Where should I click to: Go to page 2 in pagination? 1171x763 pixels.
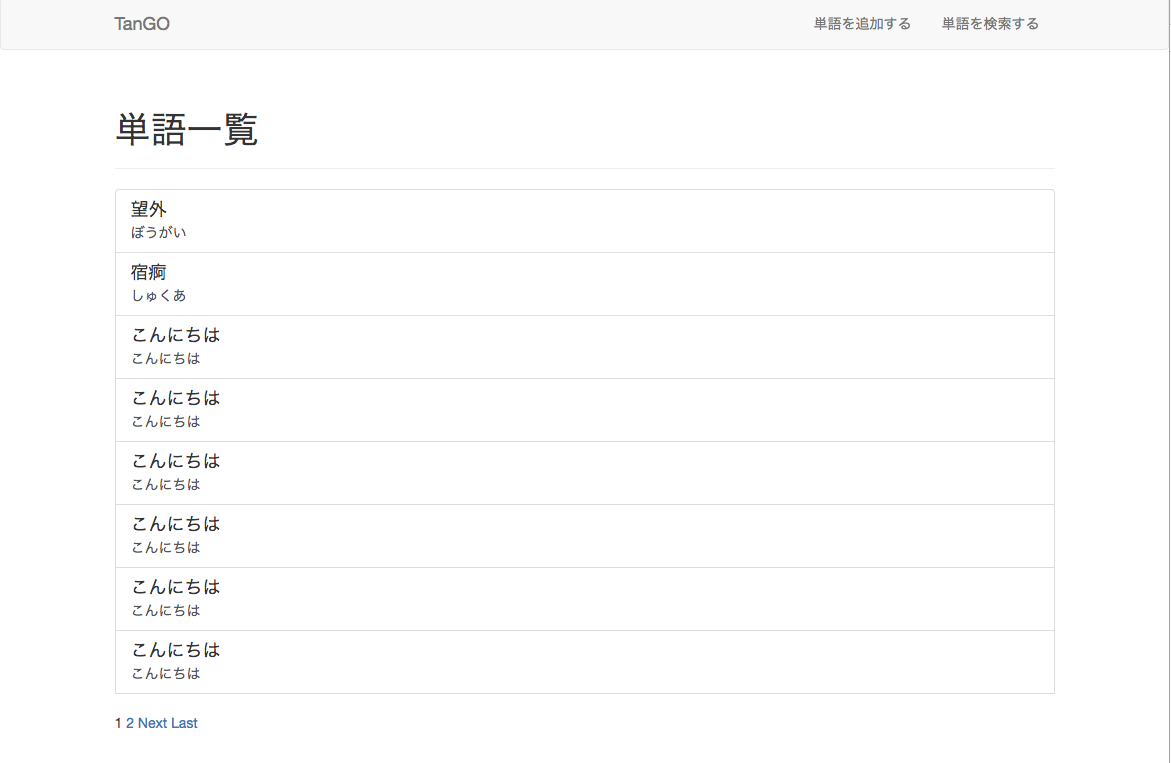click(129, 722)
